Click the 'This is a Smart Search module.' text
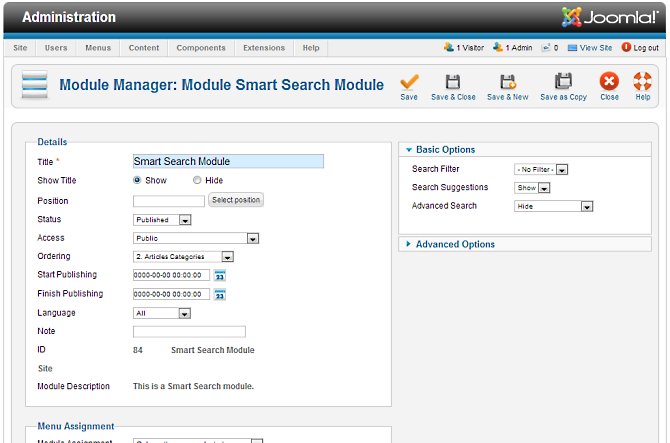The width and height of the screenshot is (670, 443). pyautogui.click(x=193, y=386)
